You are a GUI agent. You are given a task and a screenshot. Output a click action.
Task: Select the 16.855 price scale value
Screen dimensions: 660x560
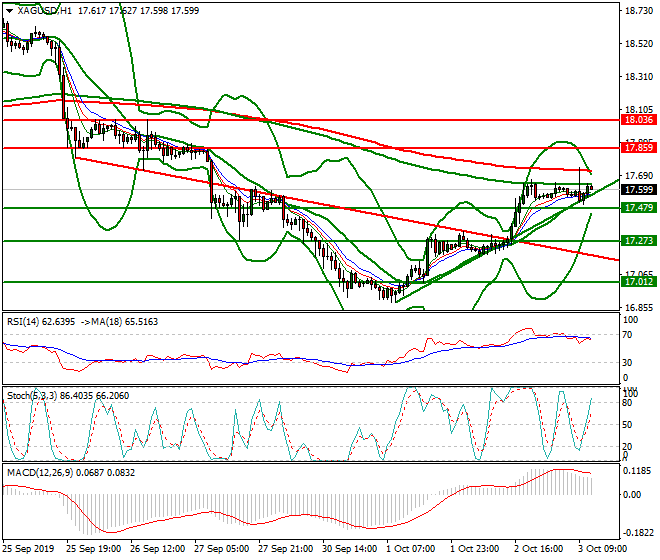coord(639,308)
